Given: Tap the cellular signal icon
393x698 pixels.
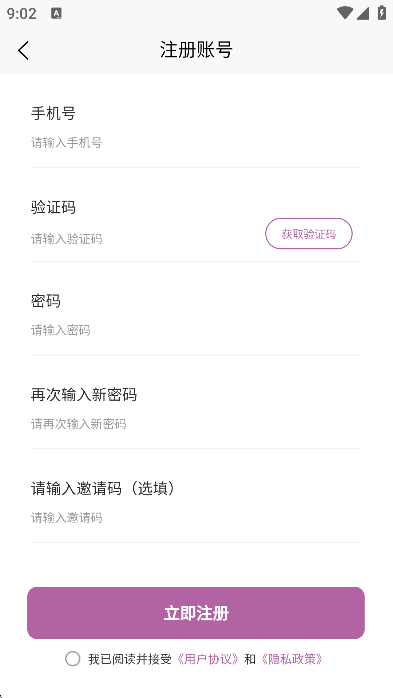Looking at the screenshot, I should click(x=363, y=13).
